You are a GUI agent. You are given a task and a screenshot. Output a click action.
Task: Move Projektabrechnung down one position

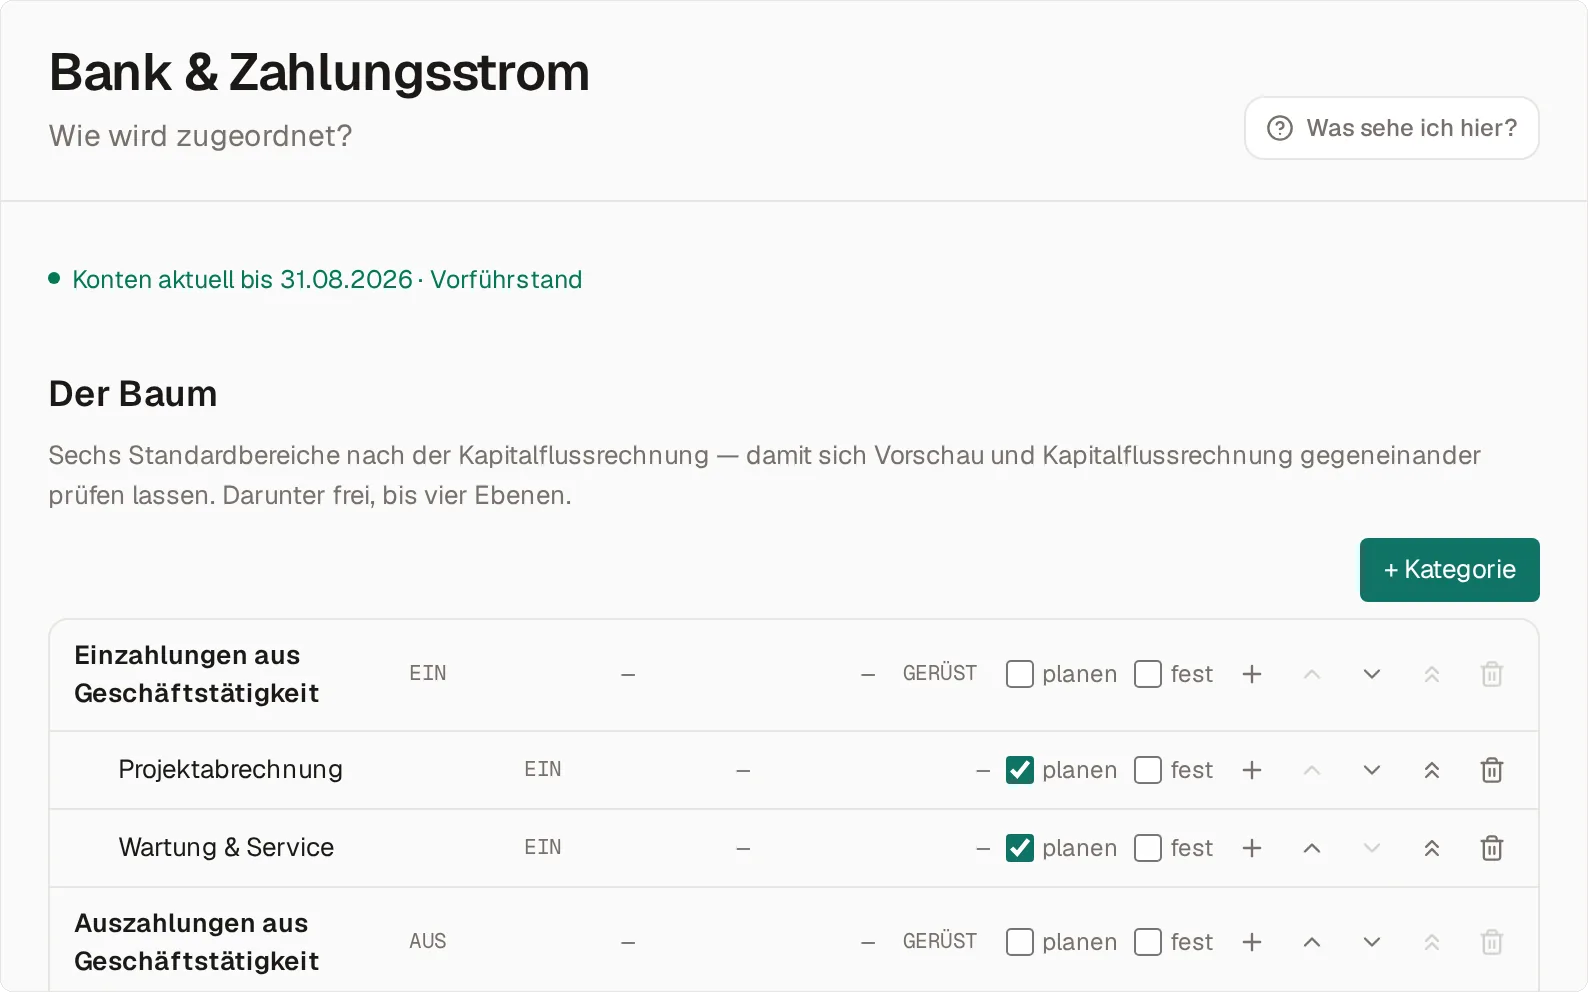tap(1372, 770)
